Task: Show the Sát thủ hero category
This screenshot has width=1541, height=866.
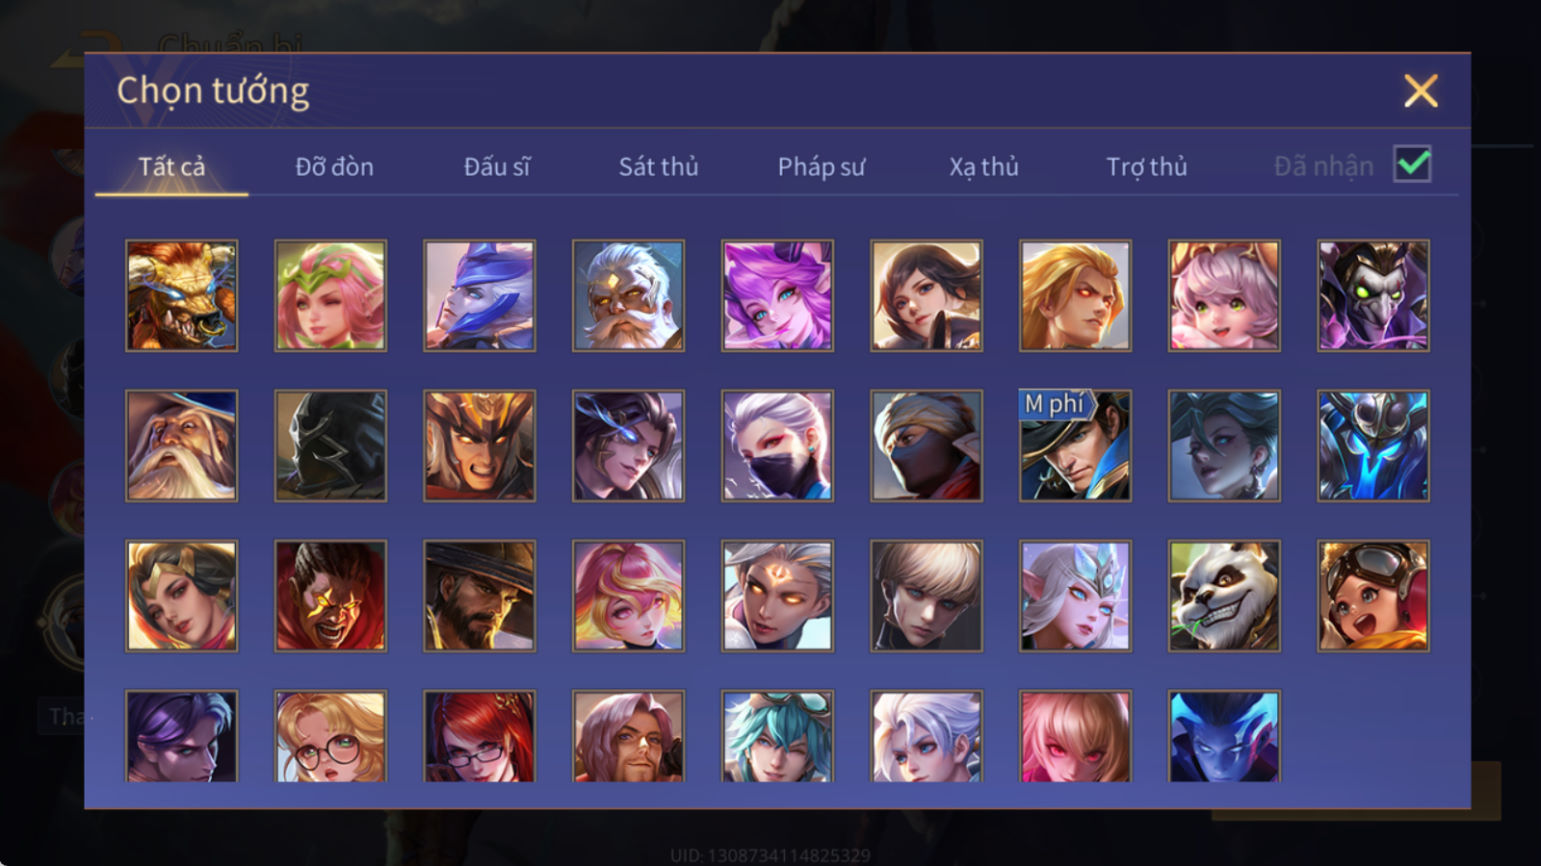Action: (x=658, y=167)
